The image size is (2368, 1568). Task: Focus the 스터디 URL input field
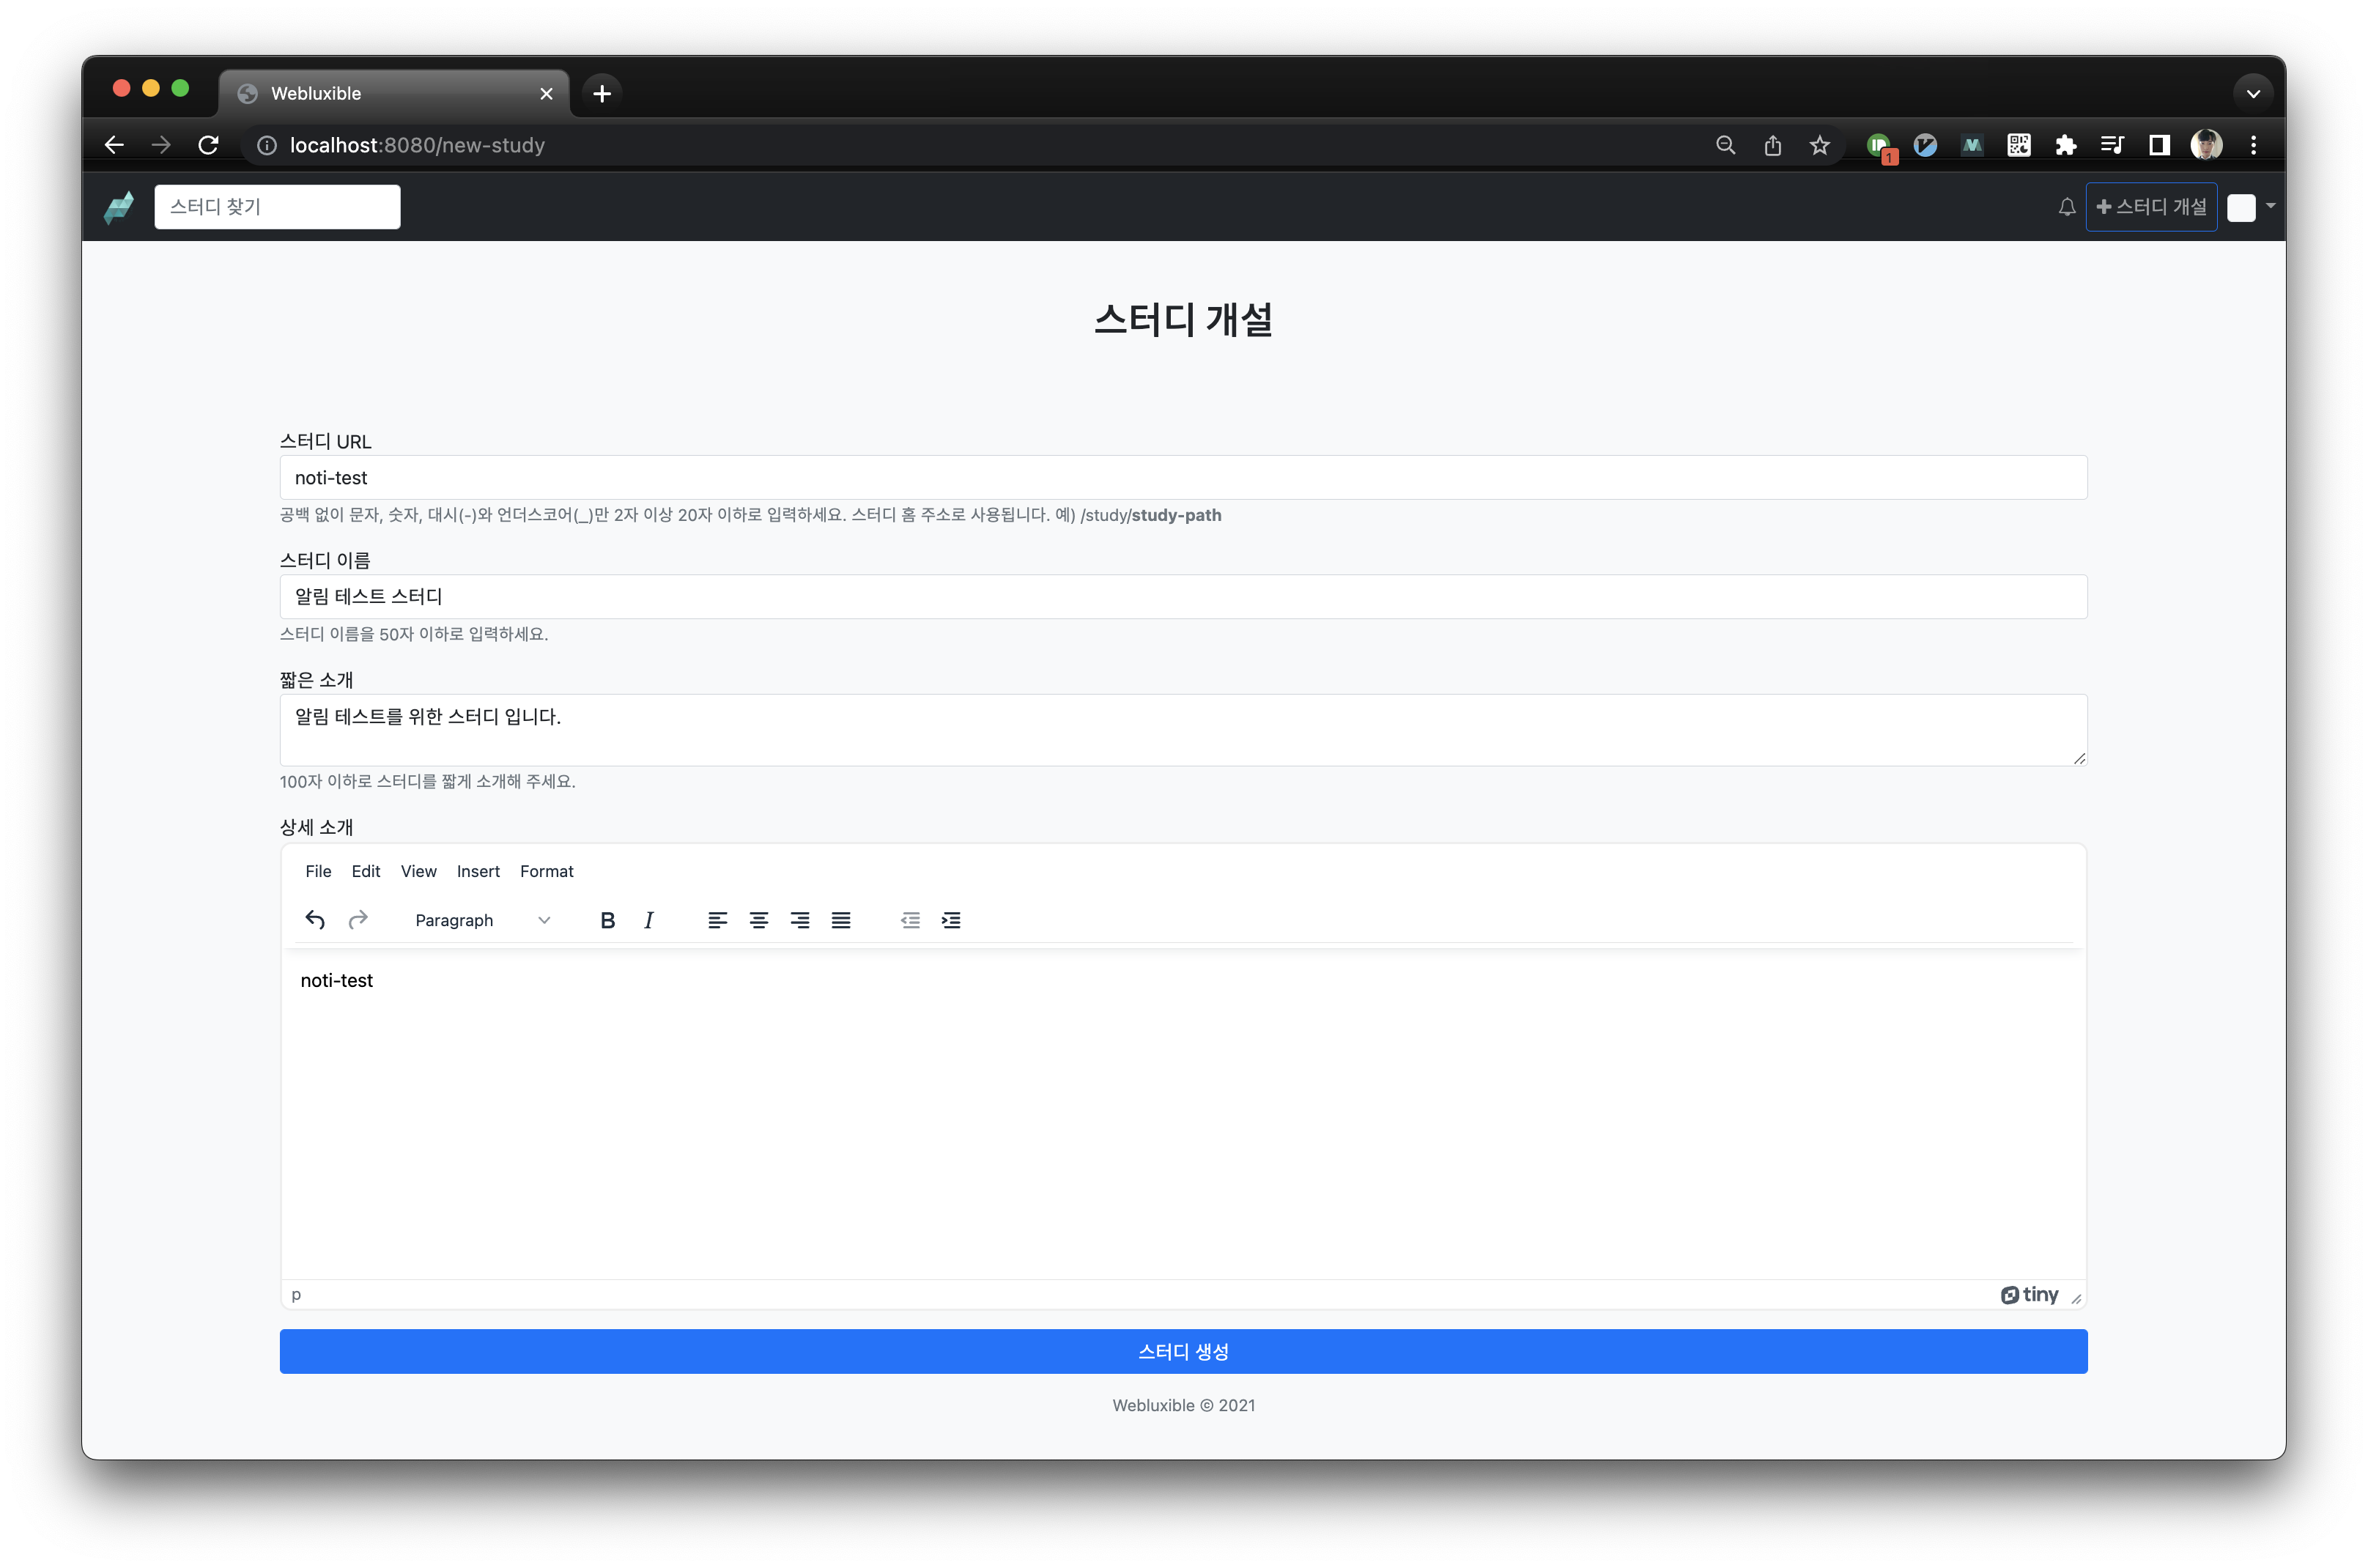1183,478
